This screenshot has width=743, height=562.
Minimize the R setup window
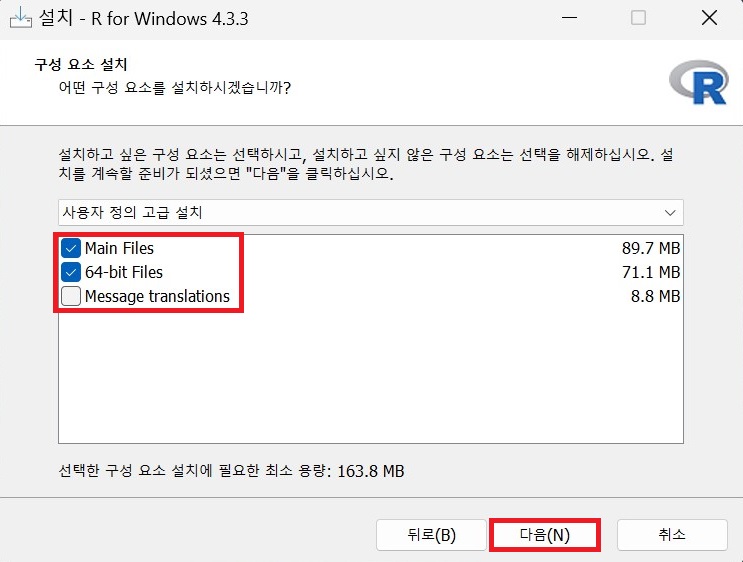tap(569, 18)
